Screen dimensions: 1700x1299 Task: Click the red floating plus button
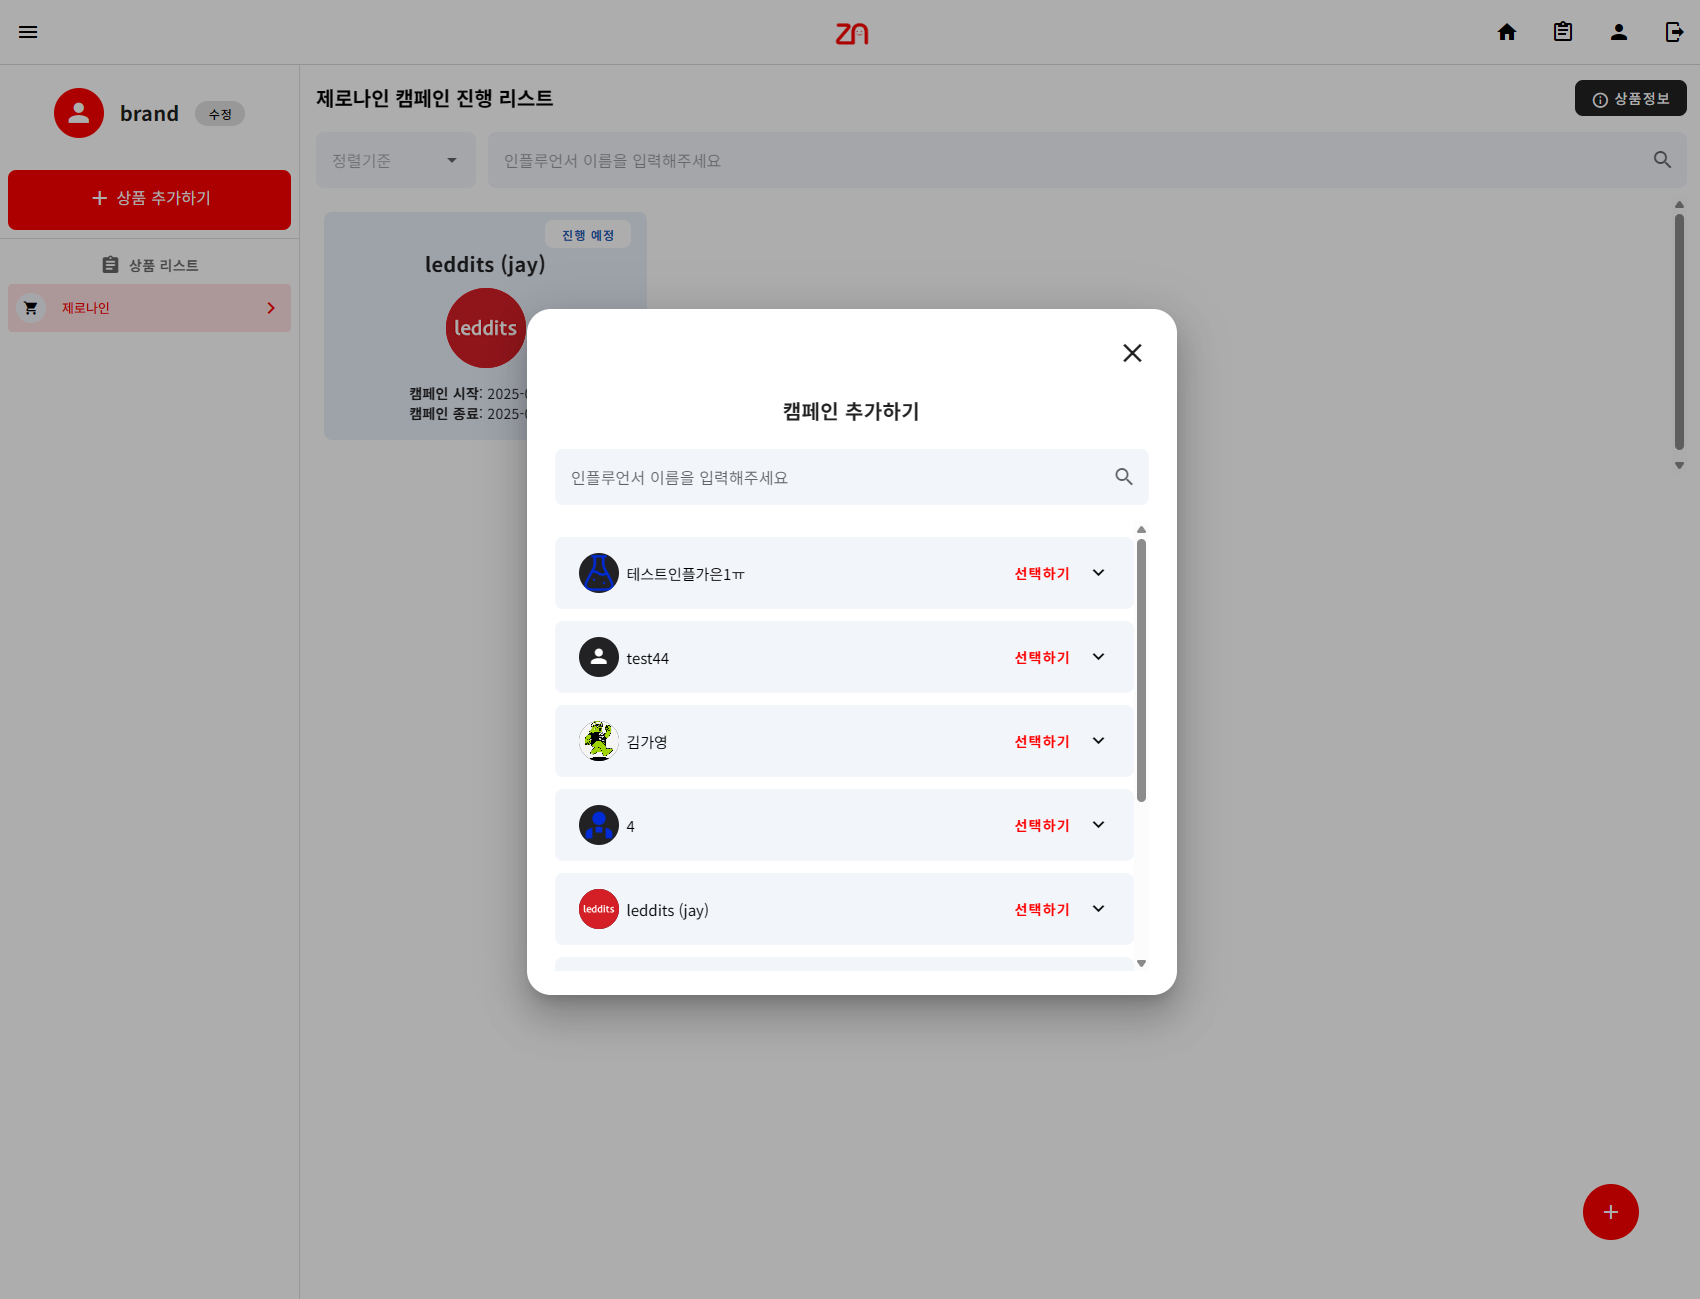tap(1610, 1212)
